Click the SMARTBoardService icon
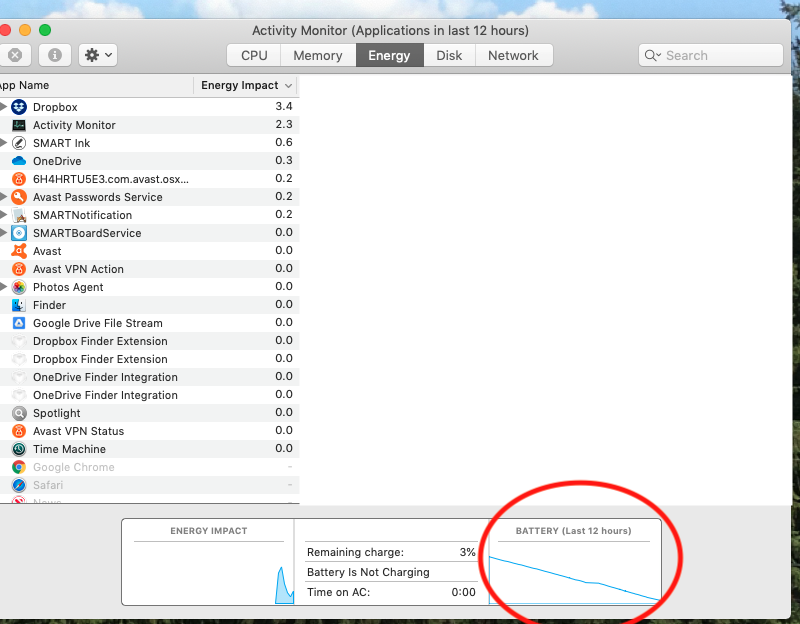The width and height of the screenshot is (800, 624). [19, 233]
